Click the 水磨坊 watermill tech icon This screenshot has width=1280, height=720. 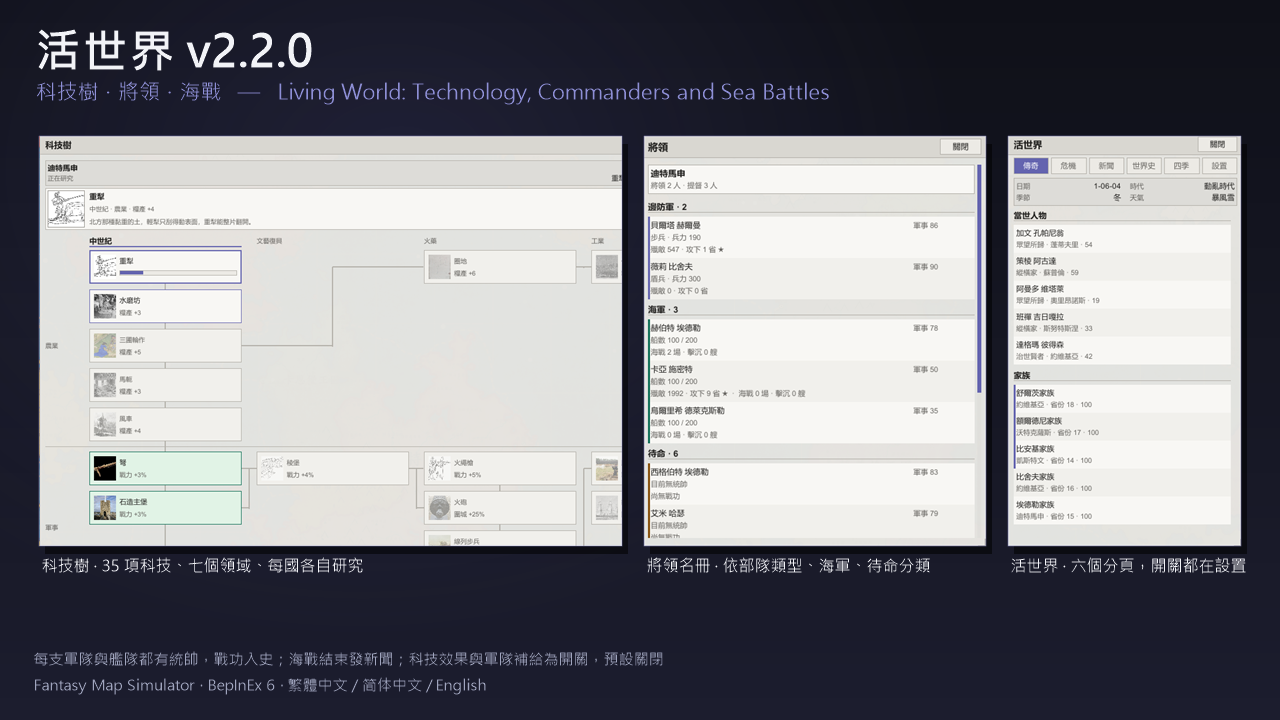point(105,306)
